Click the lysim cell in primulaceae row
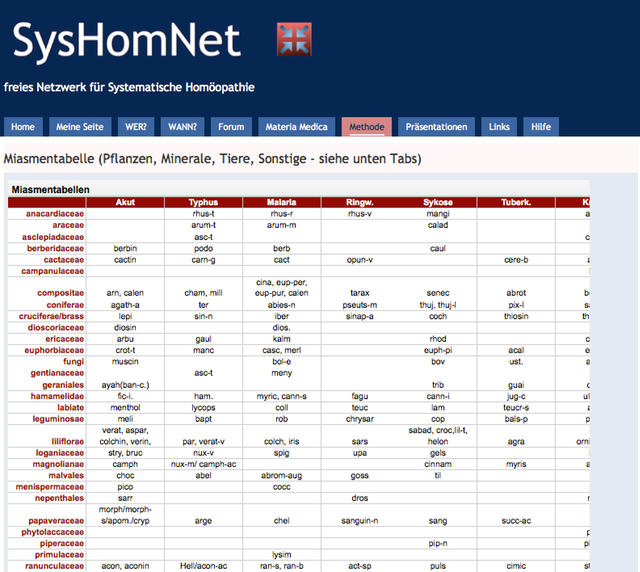640x572 pixels. tap(282, 554)
